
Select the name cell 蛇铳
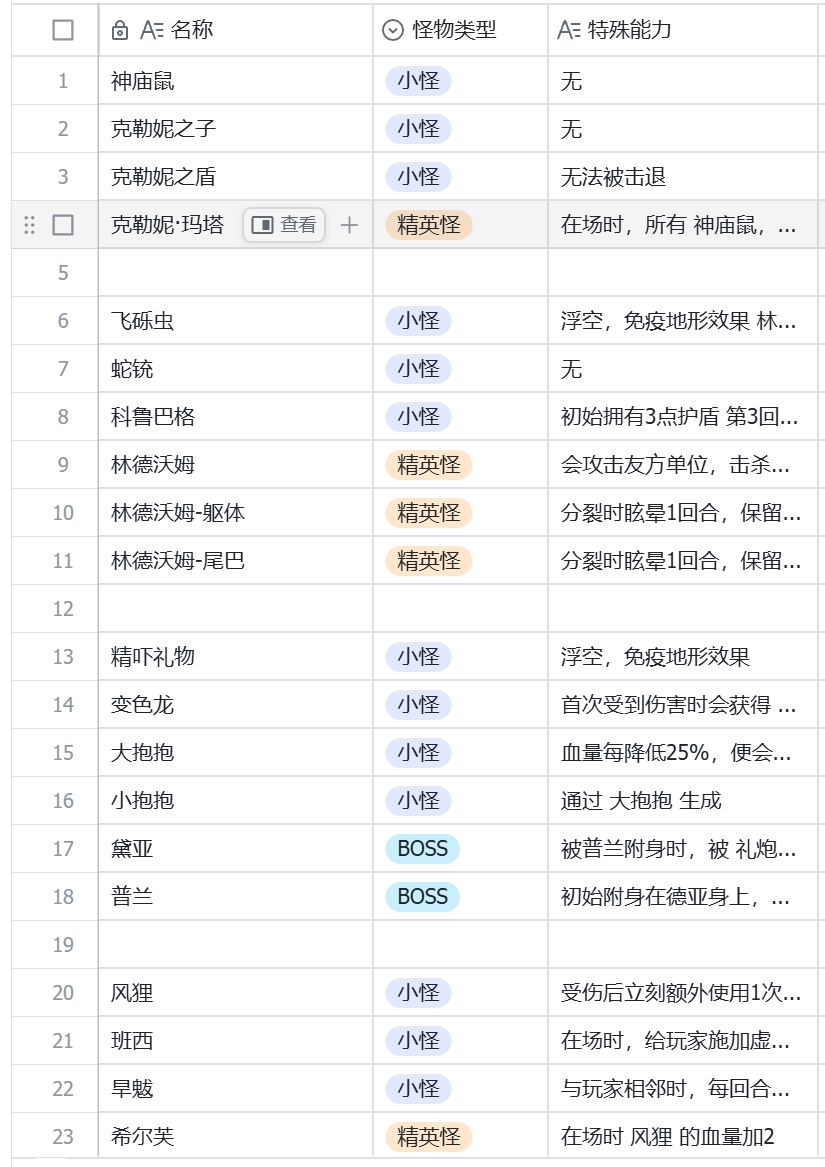[235, 368]
